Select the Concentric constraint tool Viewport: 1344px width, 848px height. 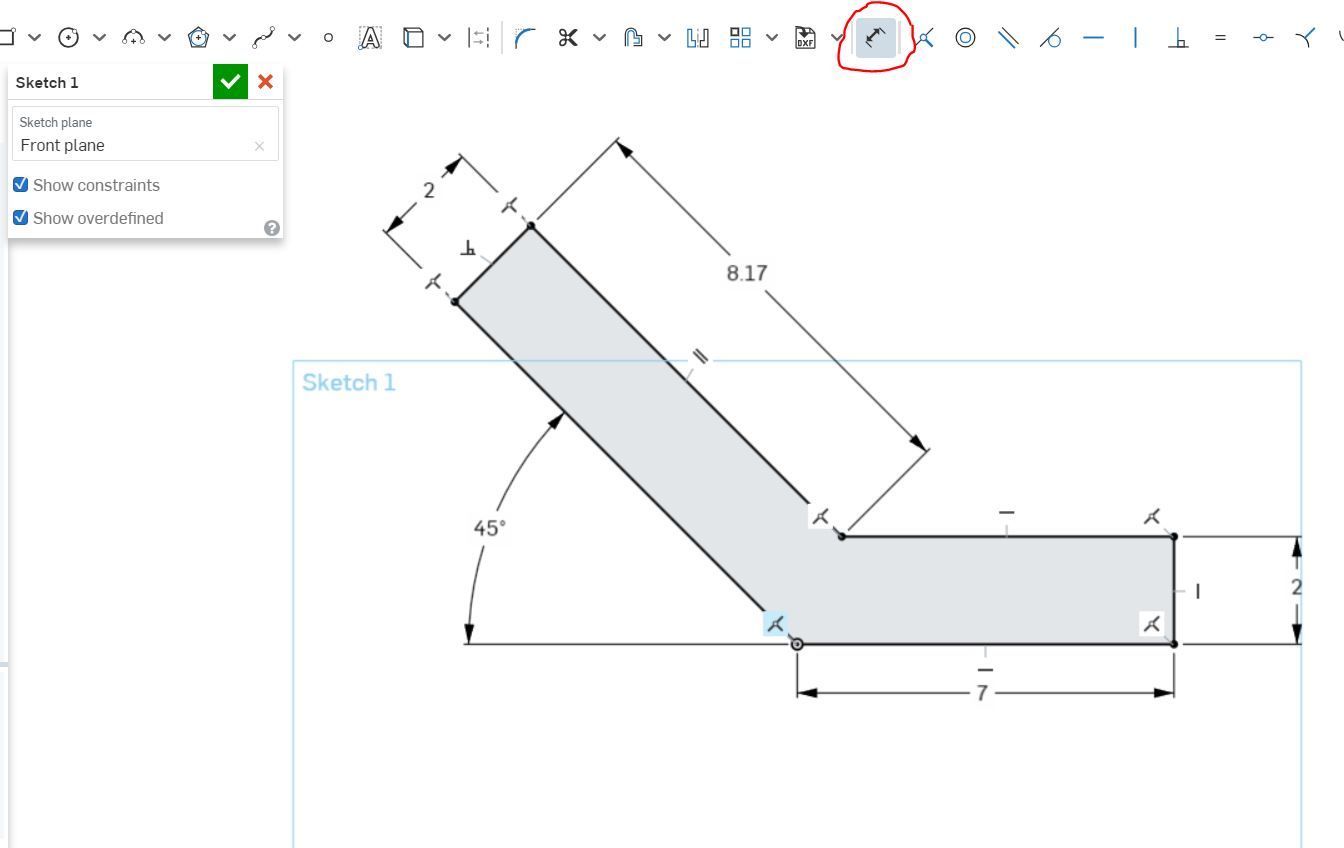964,37
